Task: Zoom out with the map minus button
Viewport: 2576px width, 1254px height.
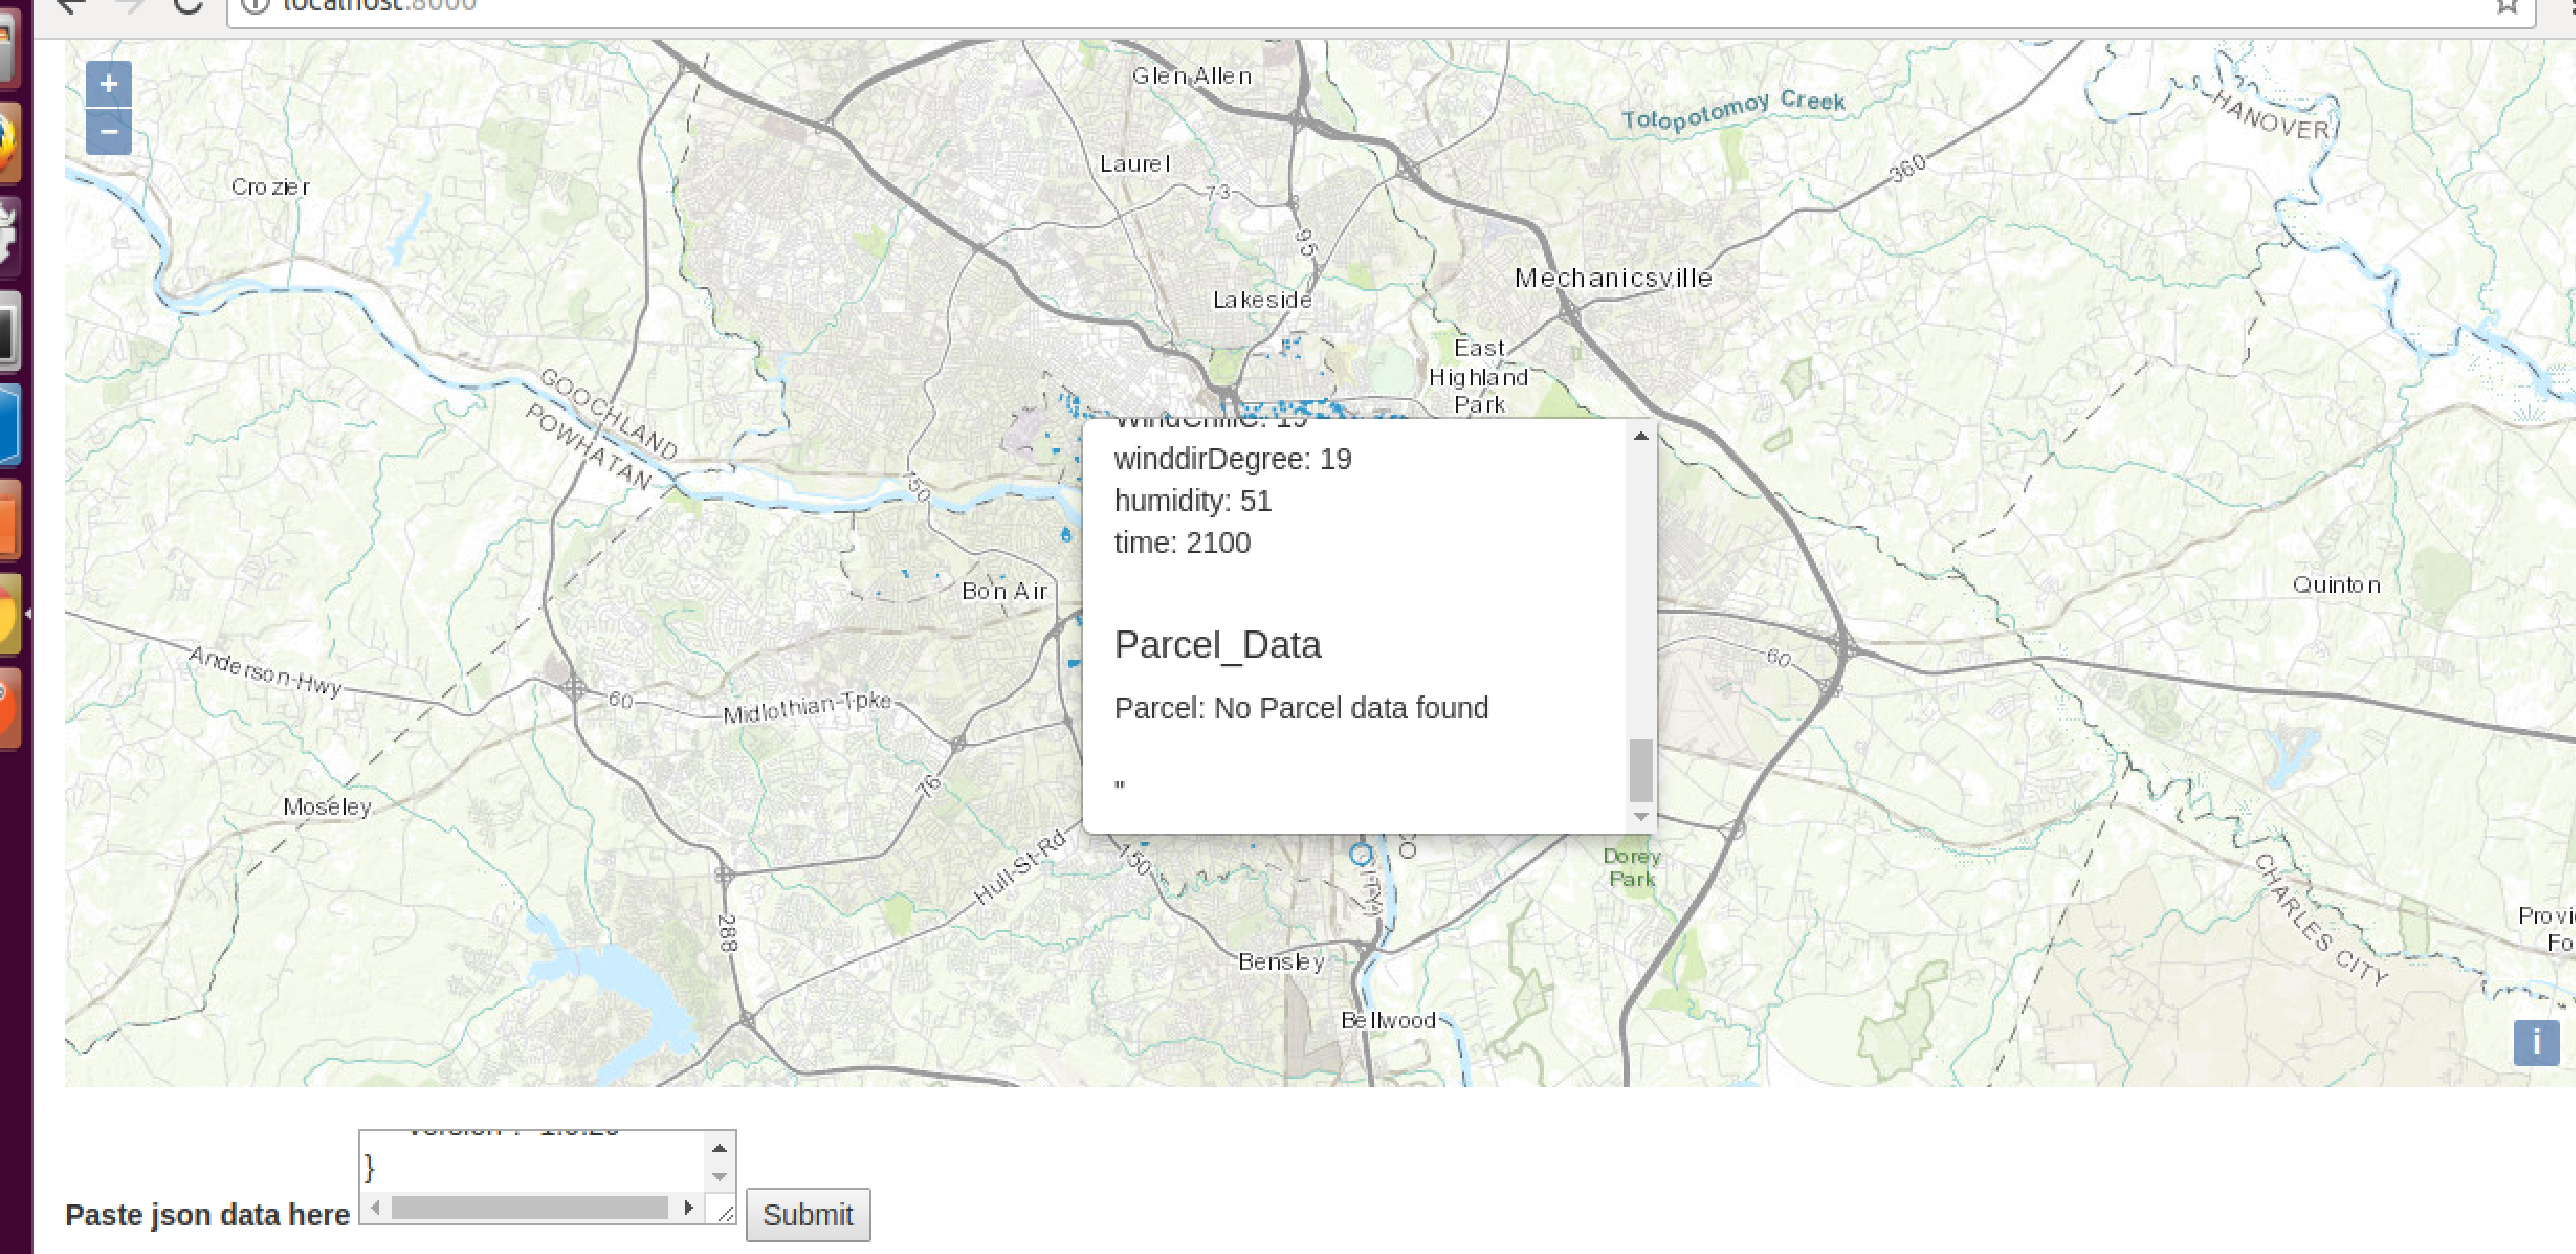Action: pos(108,132)
